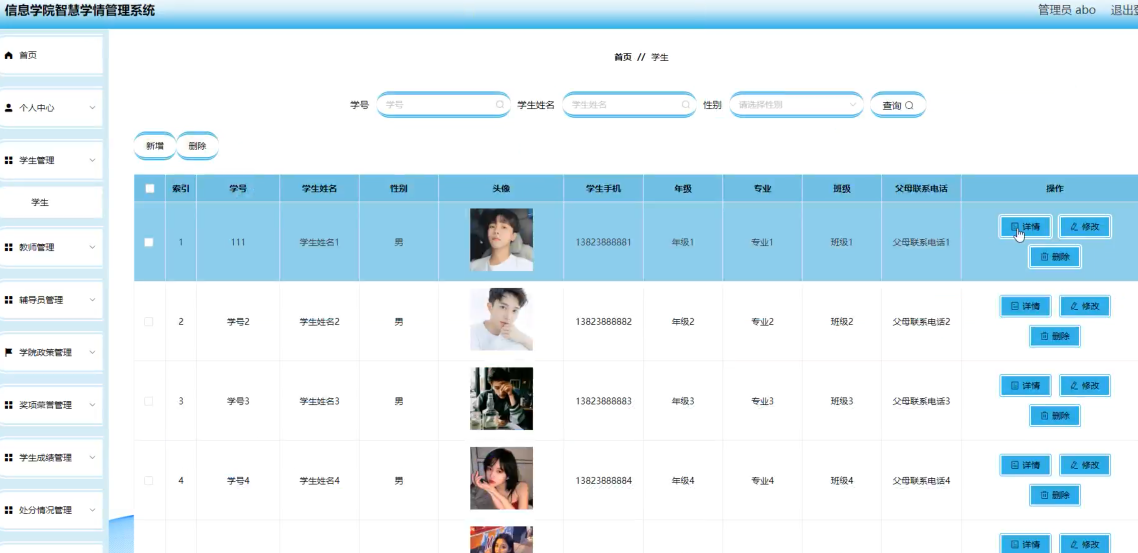Click the grid icon beside 奖项荣誉管理
Viewport: 1138px width, 553px height.
tap(9, 405)
